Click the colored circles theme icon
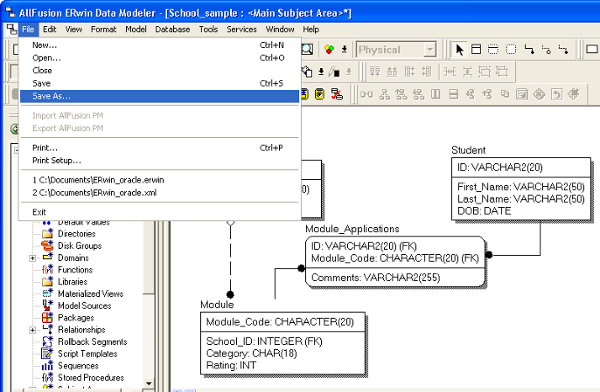 [x=329, y=49]
